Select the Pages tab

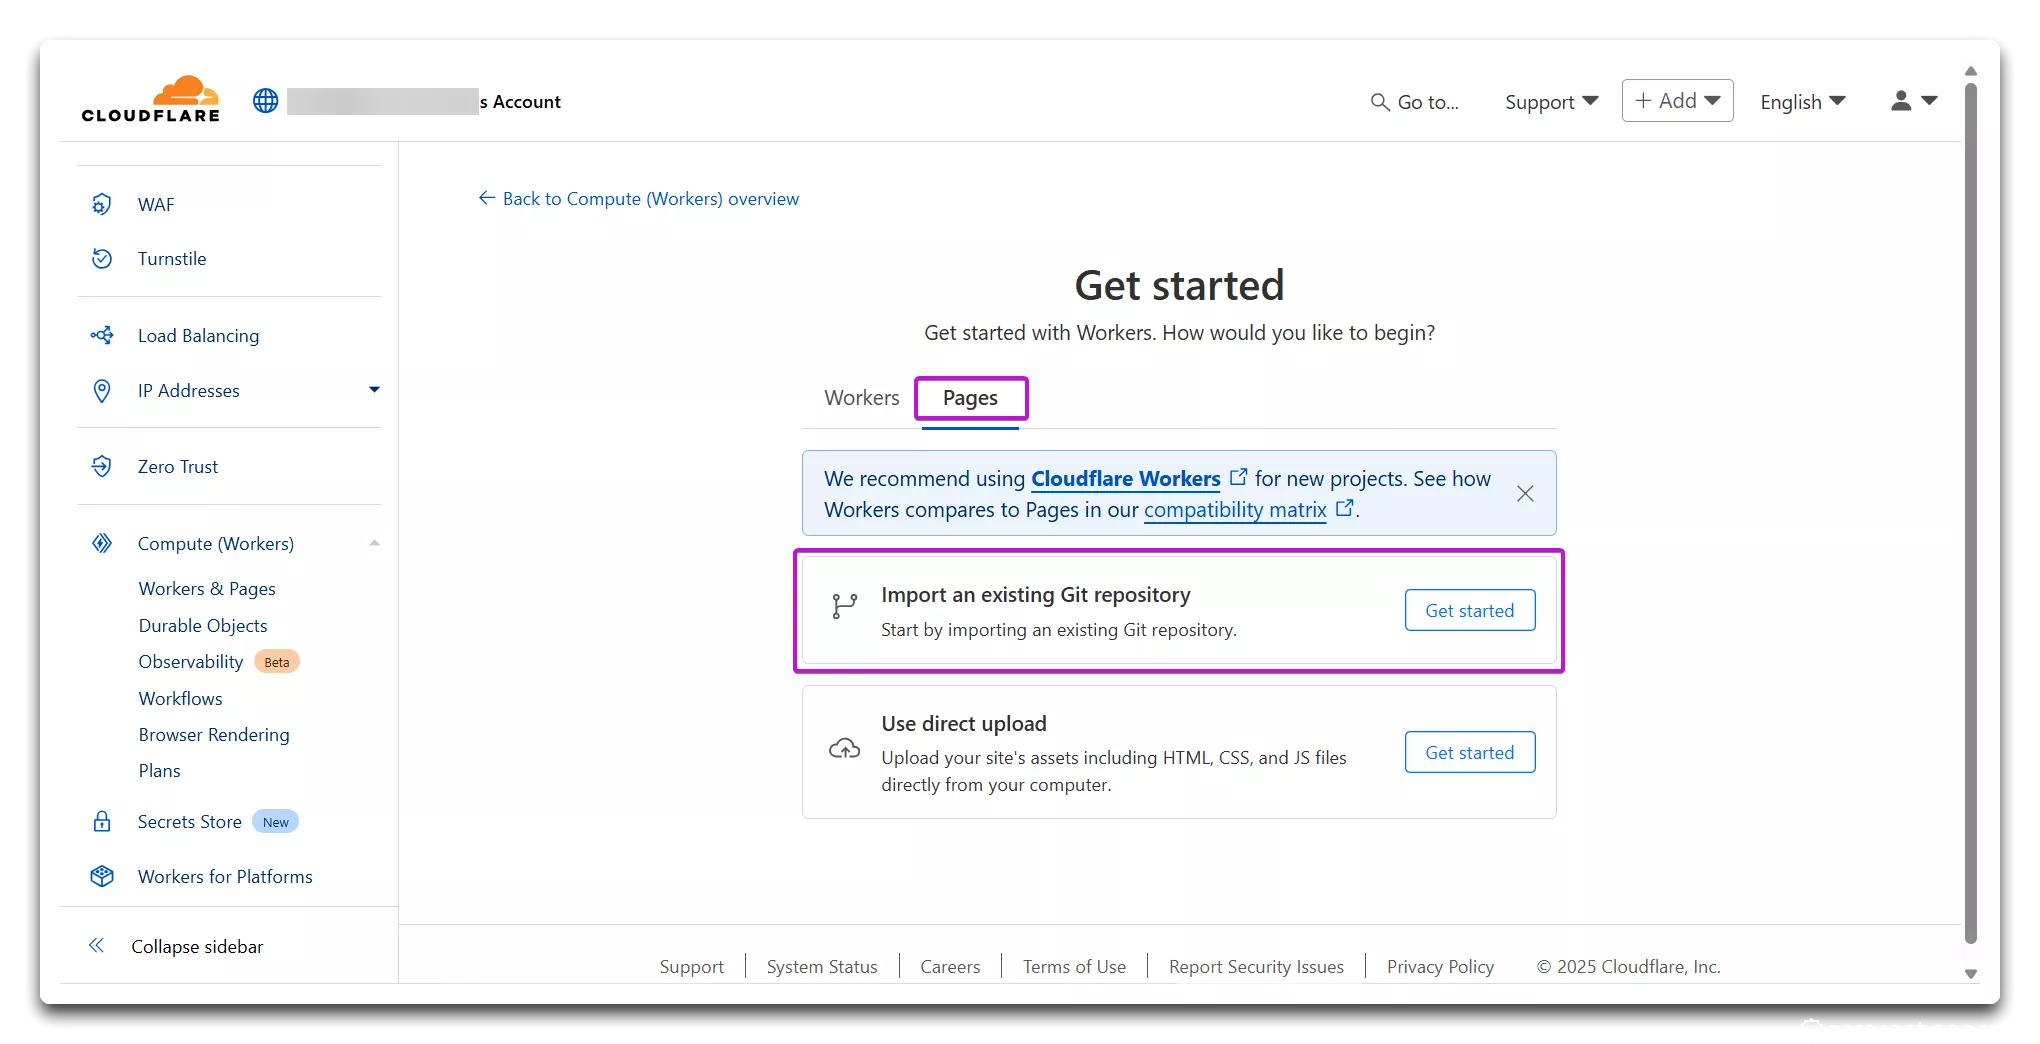pyautogui.click(x=970, y=398)
